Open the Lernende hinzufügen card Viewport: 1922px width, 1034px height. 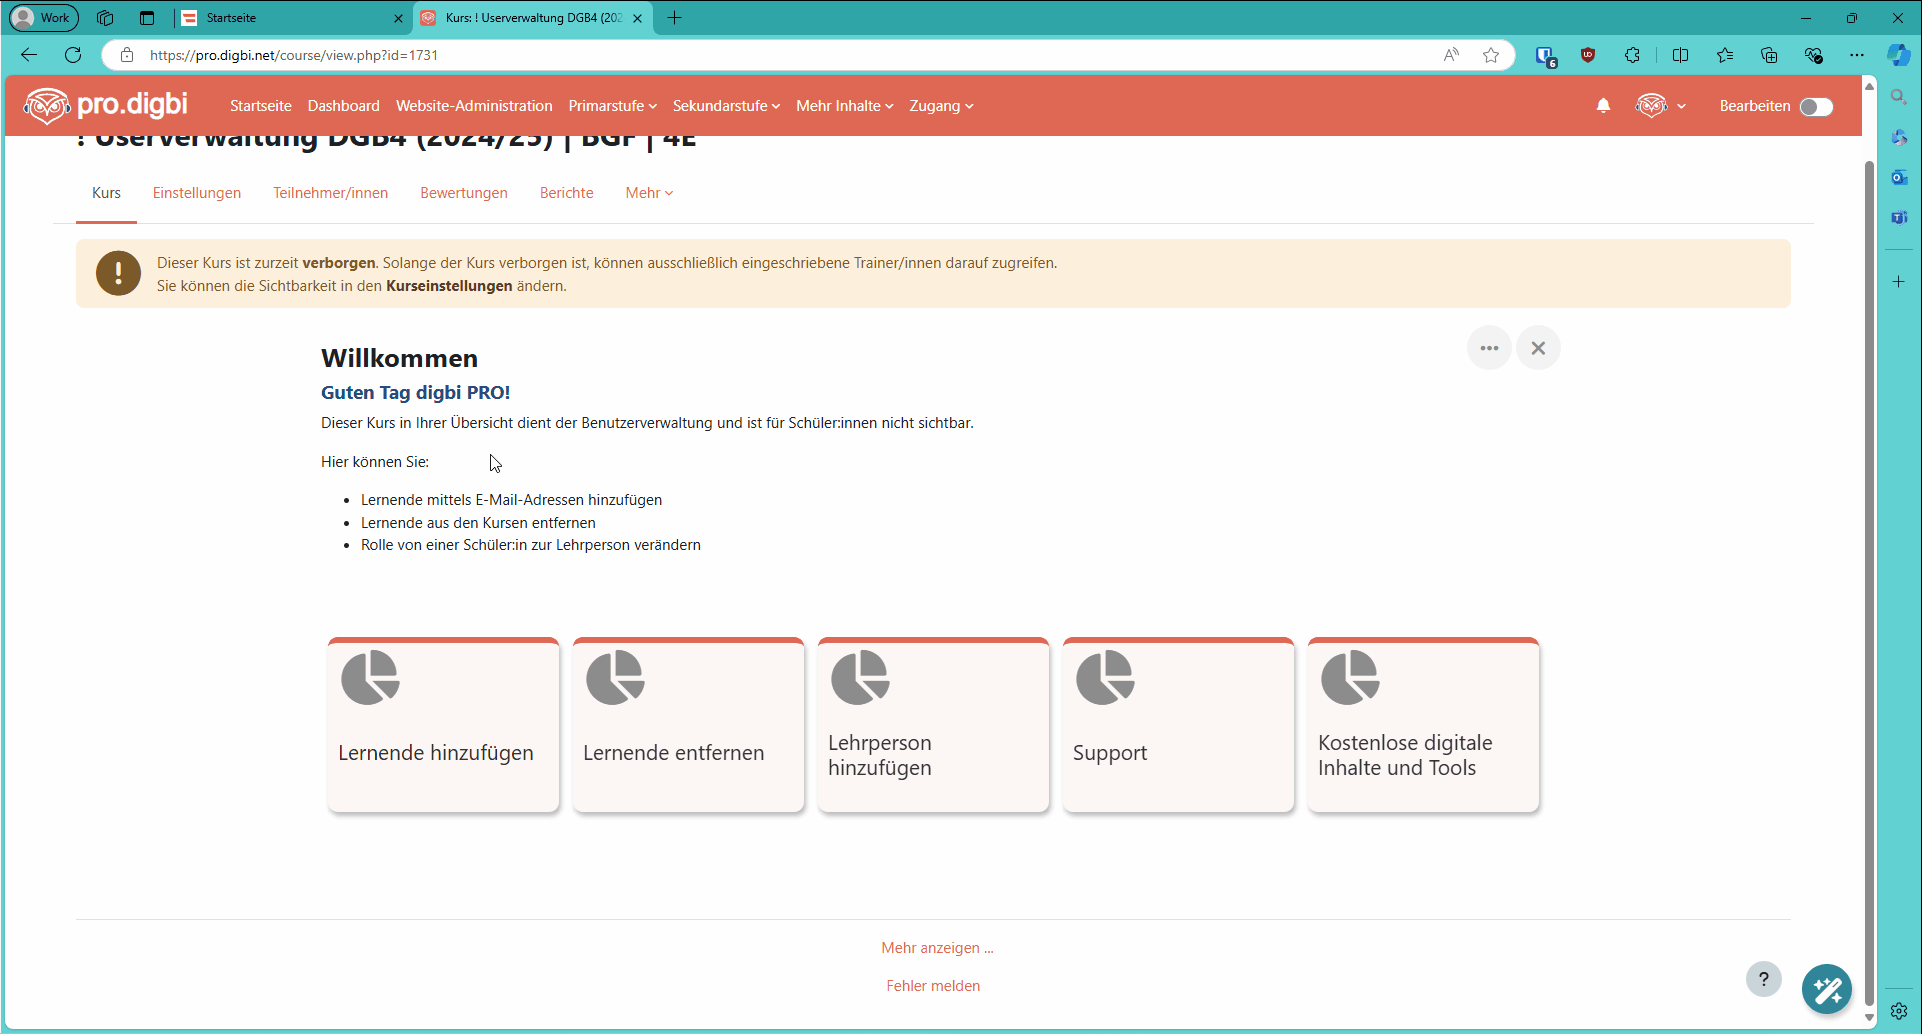click(x=443, y=725)
